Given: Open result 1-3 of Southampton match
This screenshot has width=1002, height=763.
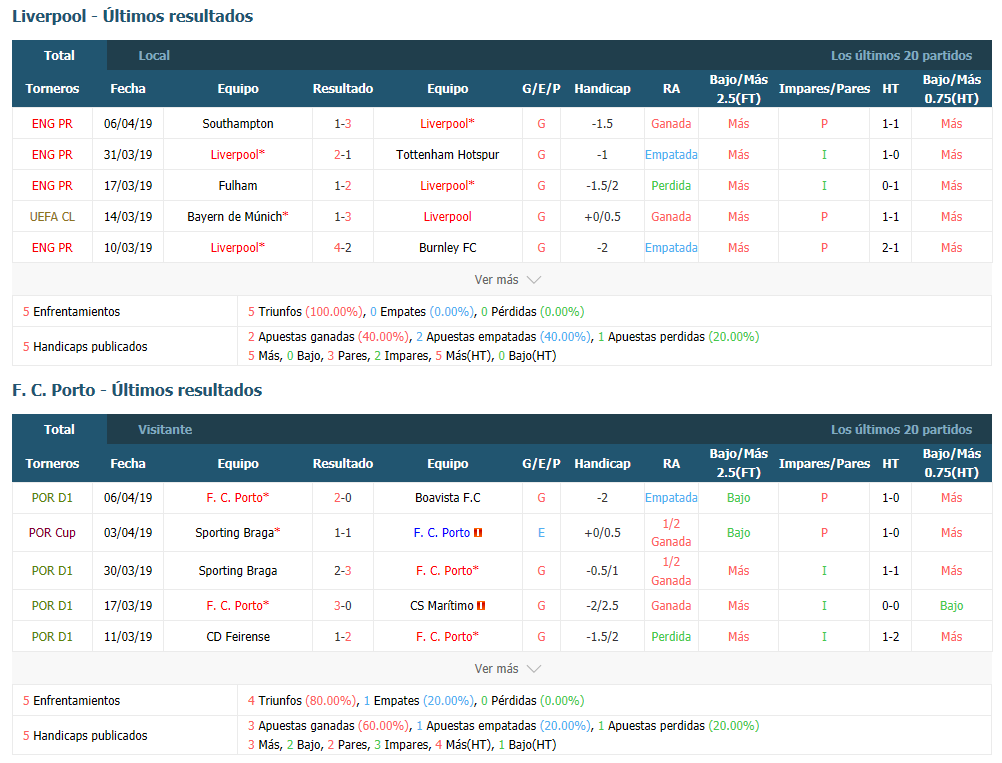Looking at the screenshot, I should click(x=343, y=124).
